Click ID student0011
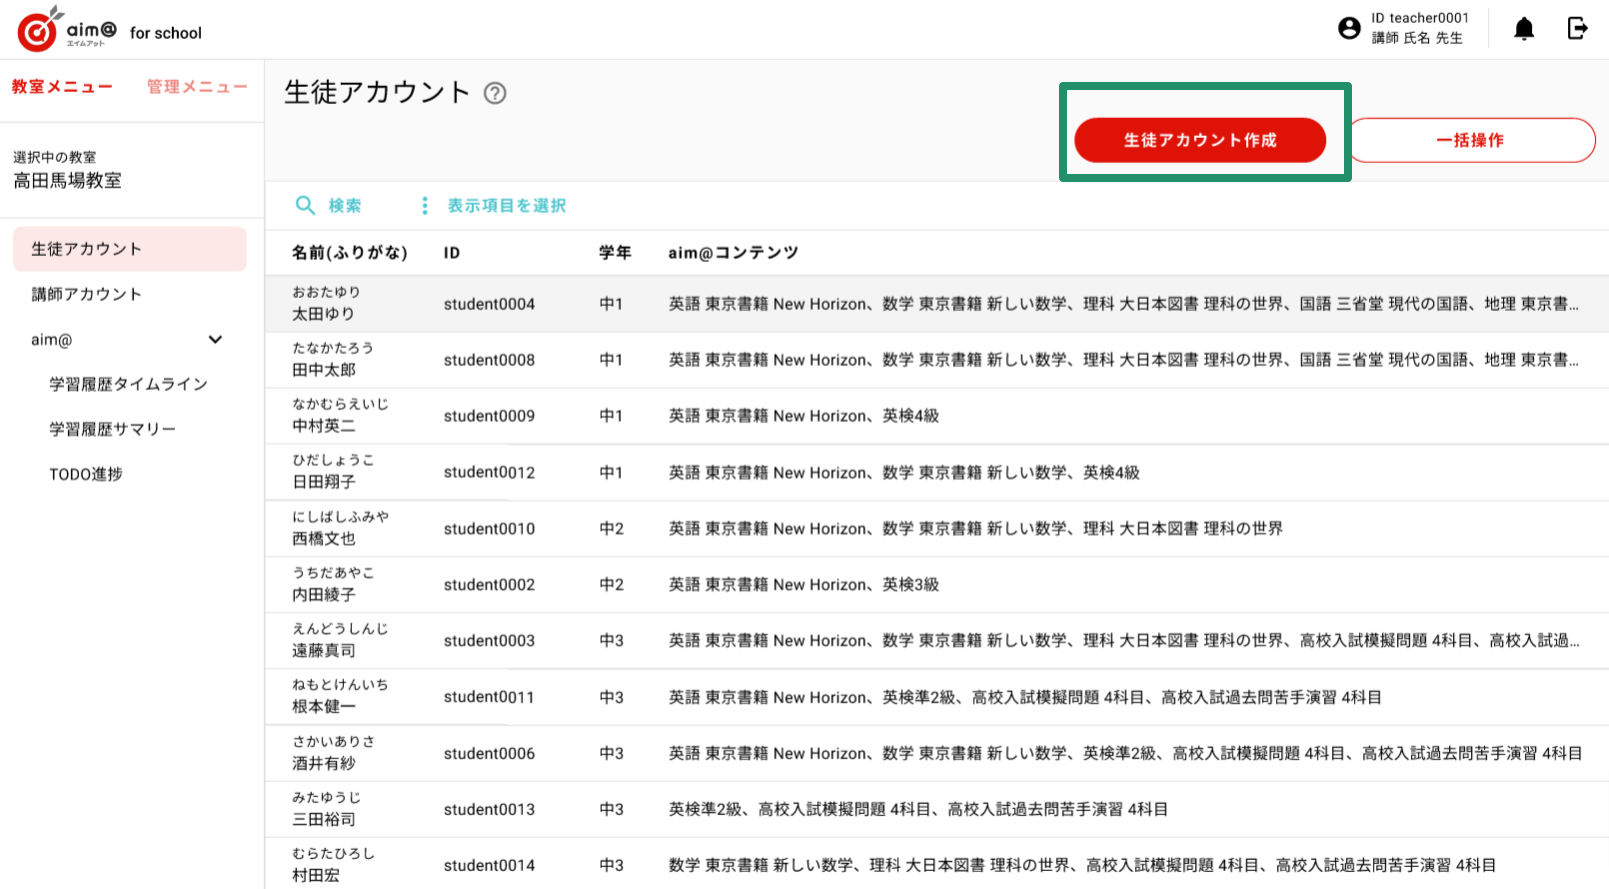Screen dimensions: 1609x889 [489, 697]
